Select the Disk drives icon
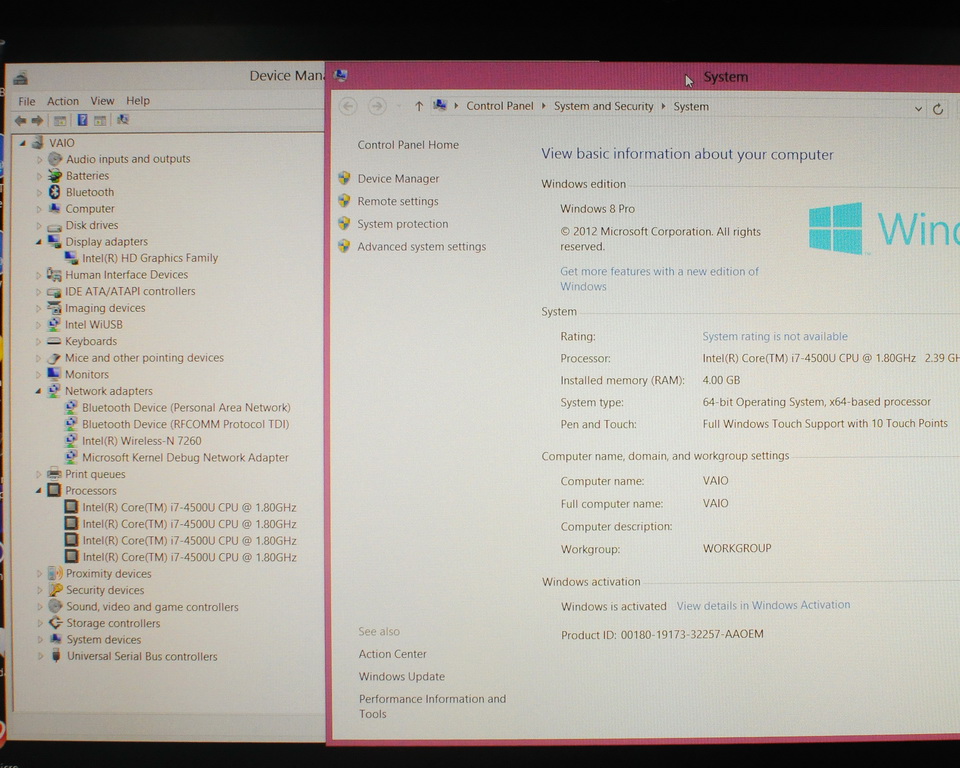Image resolution: width=960 pixels, height=768 pixels. click(54, 226)
